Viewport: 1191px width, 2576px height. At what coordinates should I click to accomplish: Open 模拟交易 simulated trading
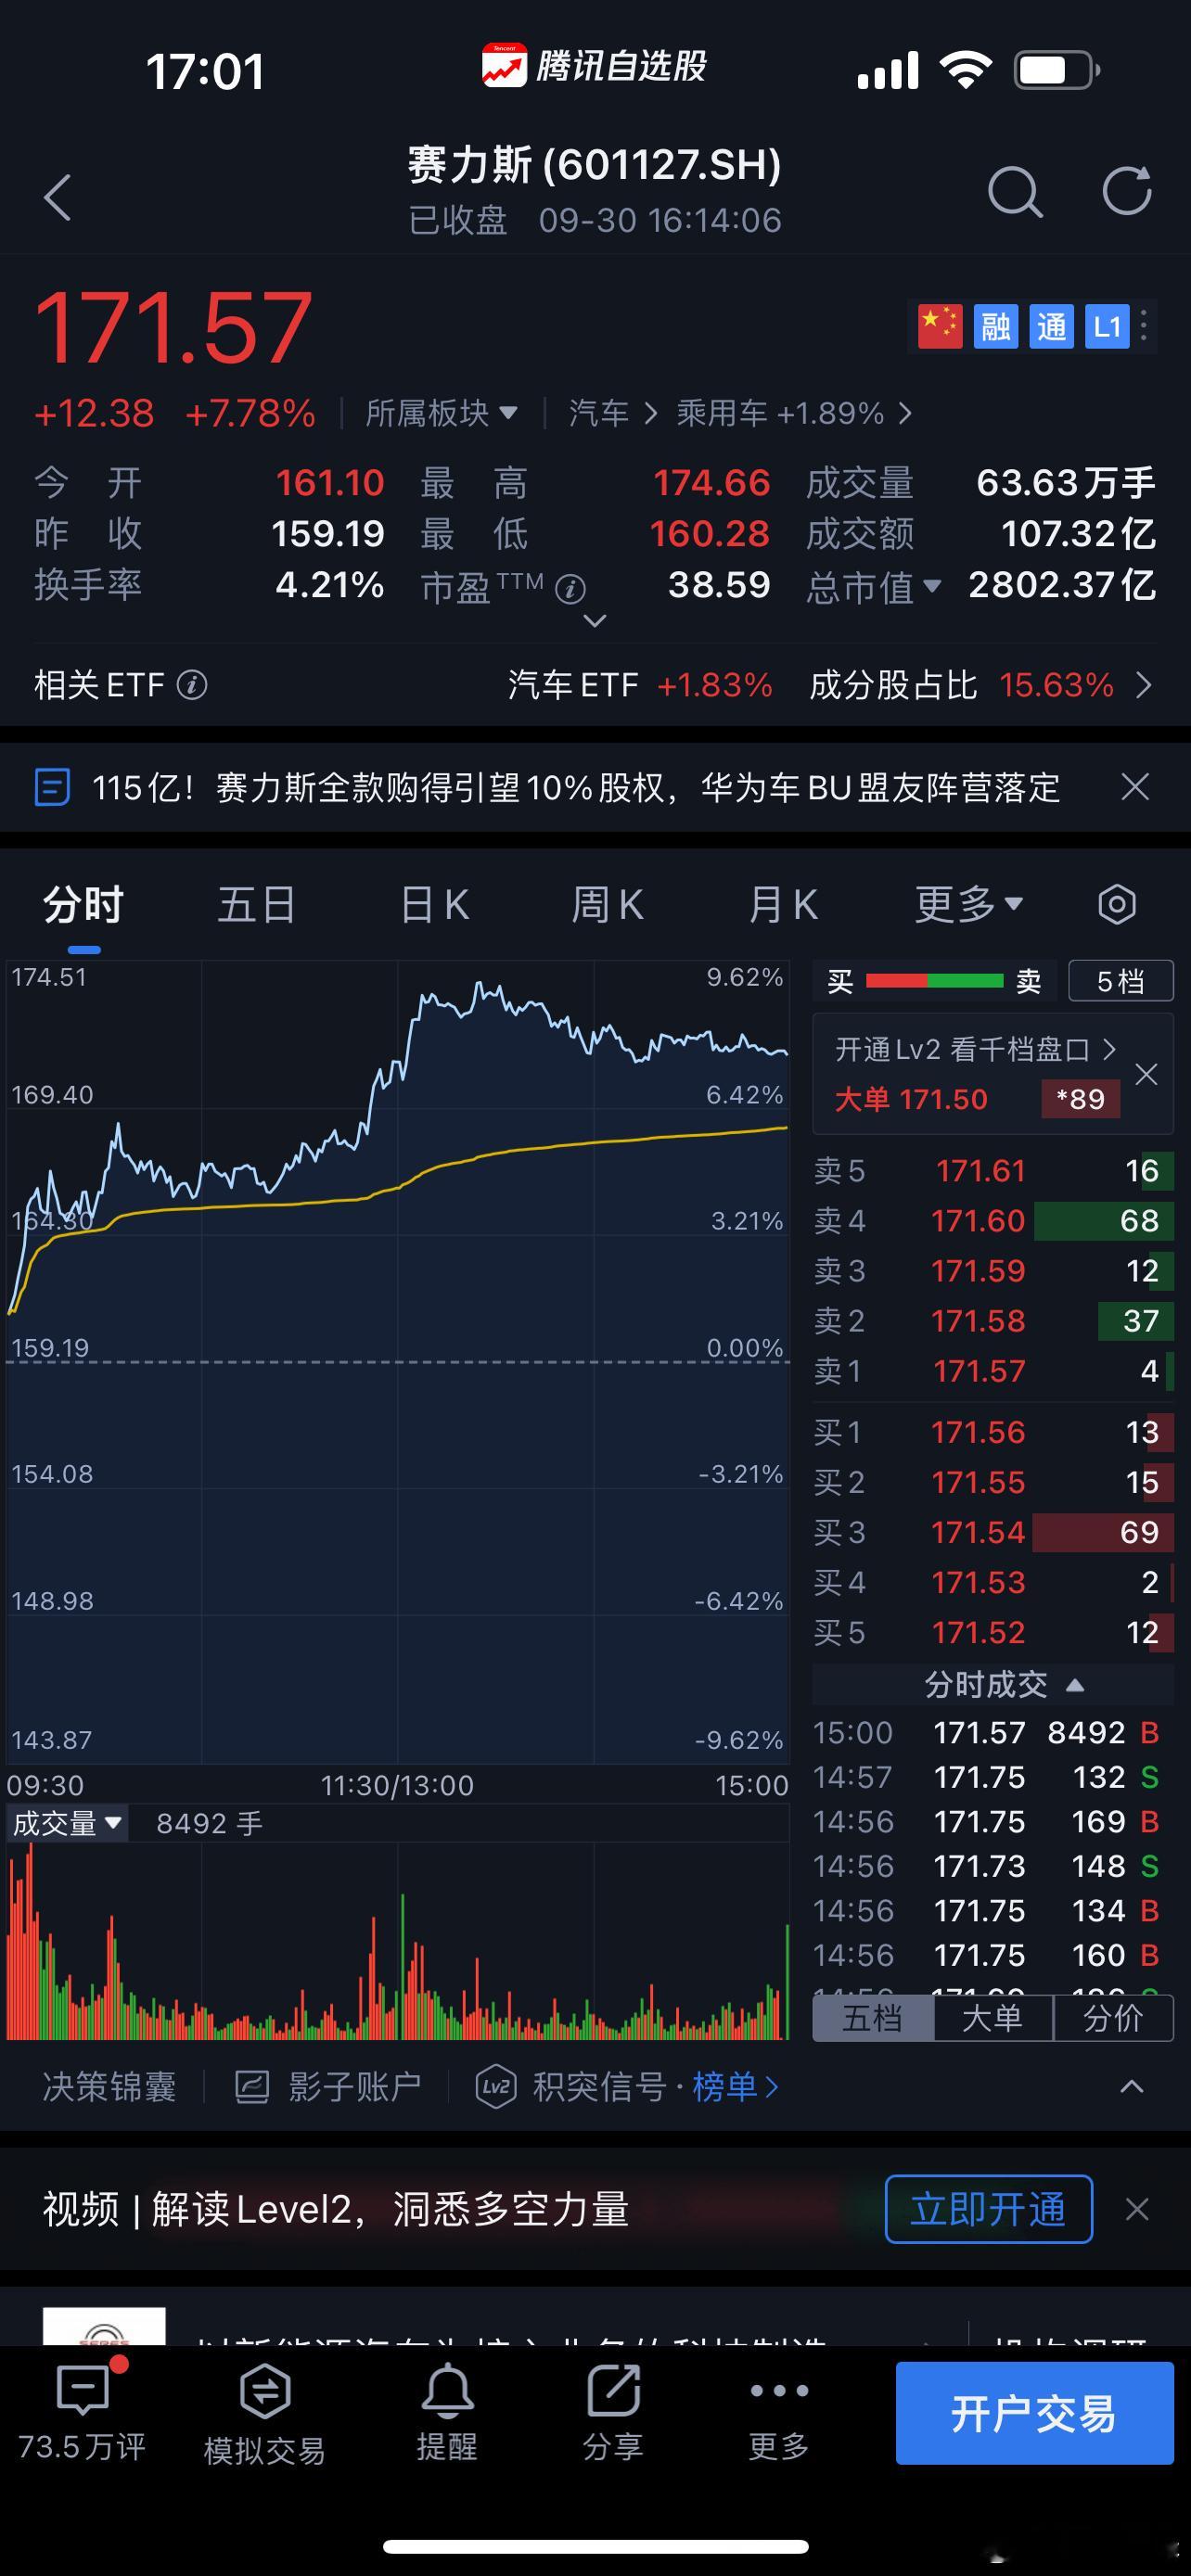pos(265,2414)
